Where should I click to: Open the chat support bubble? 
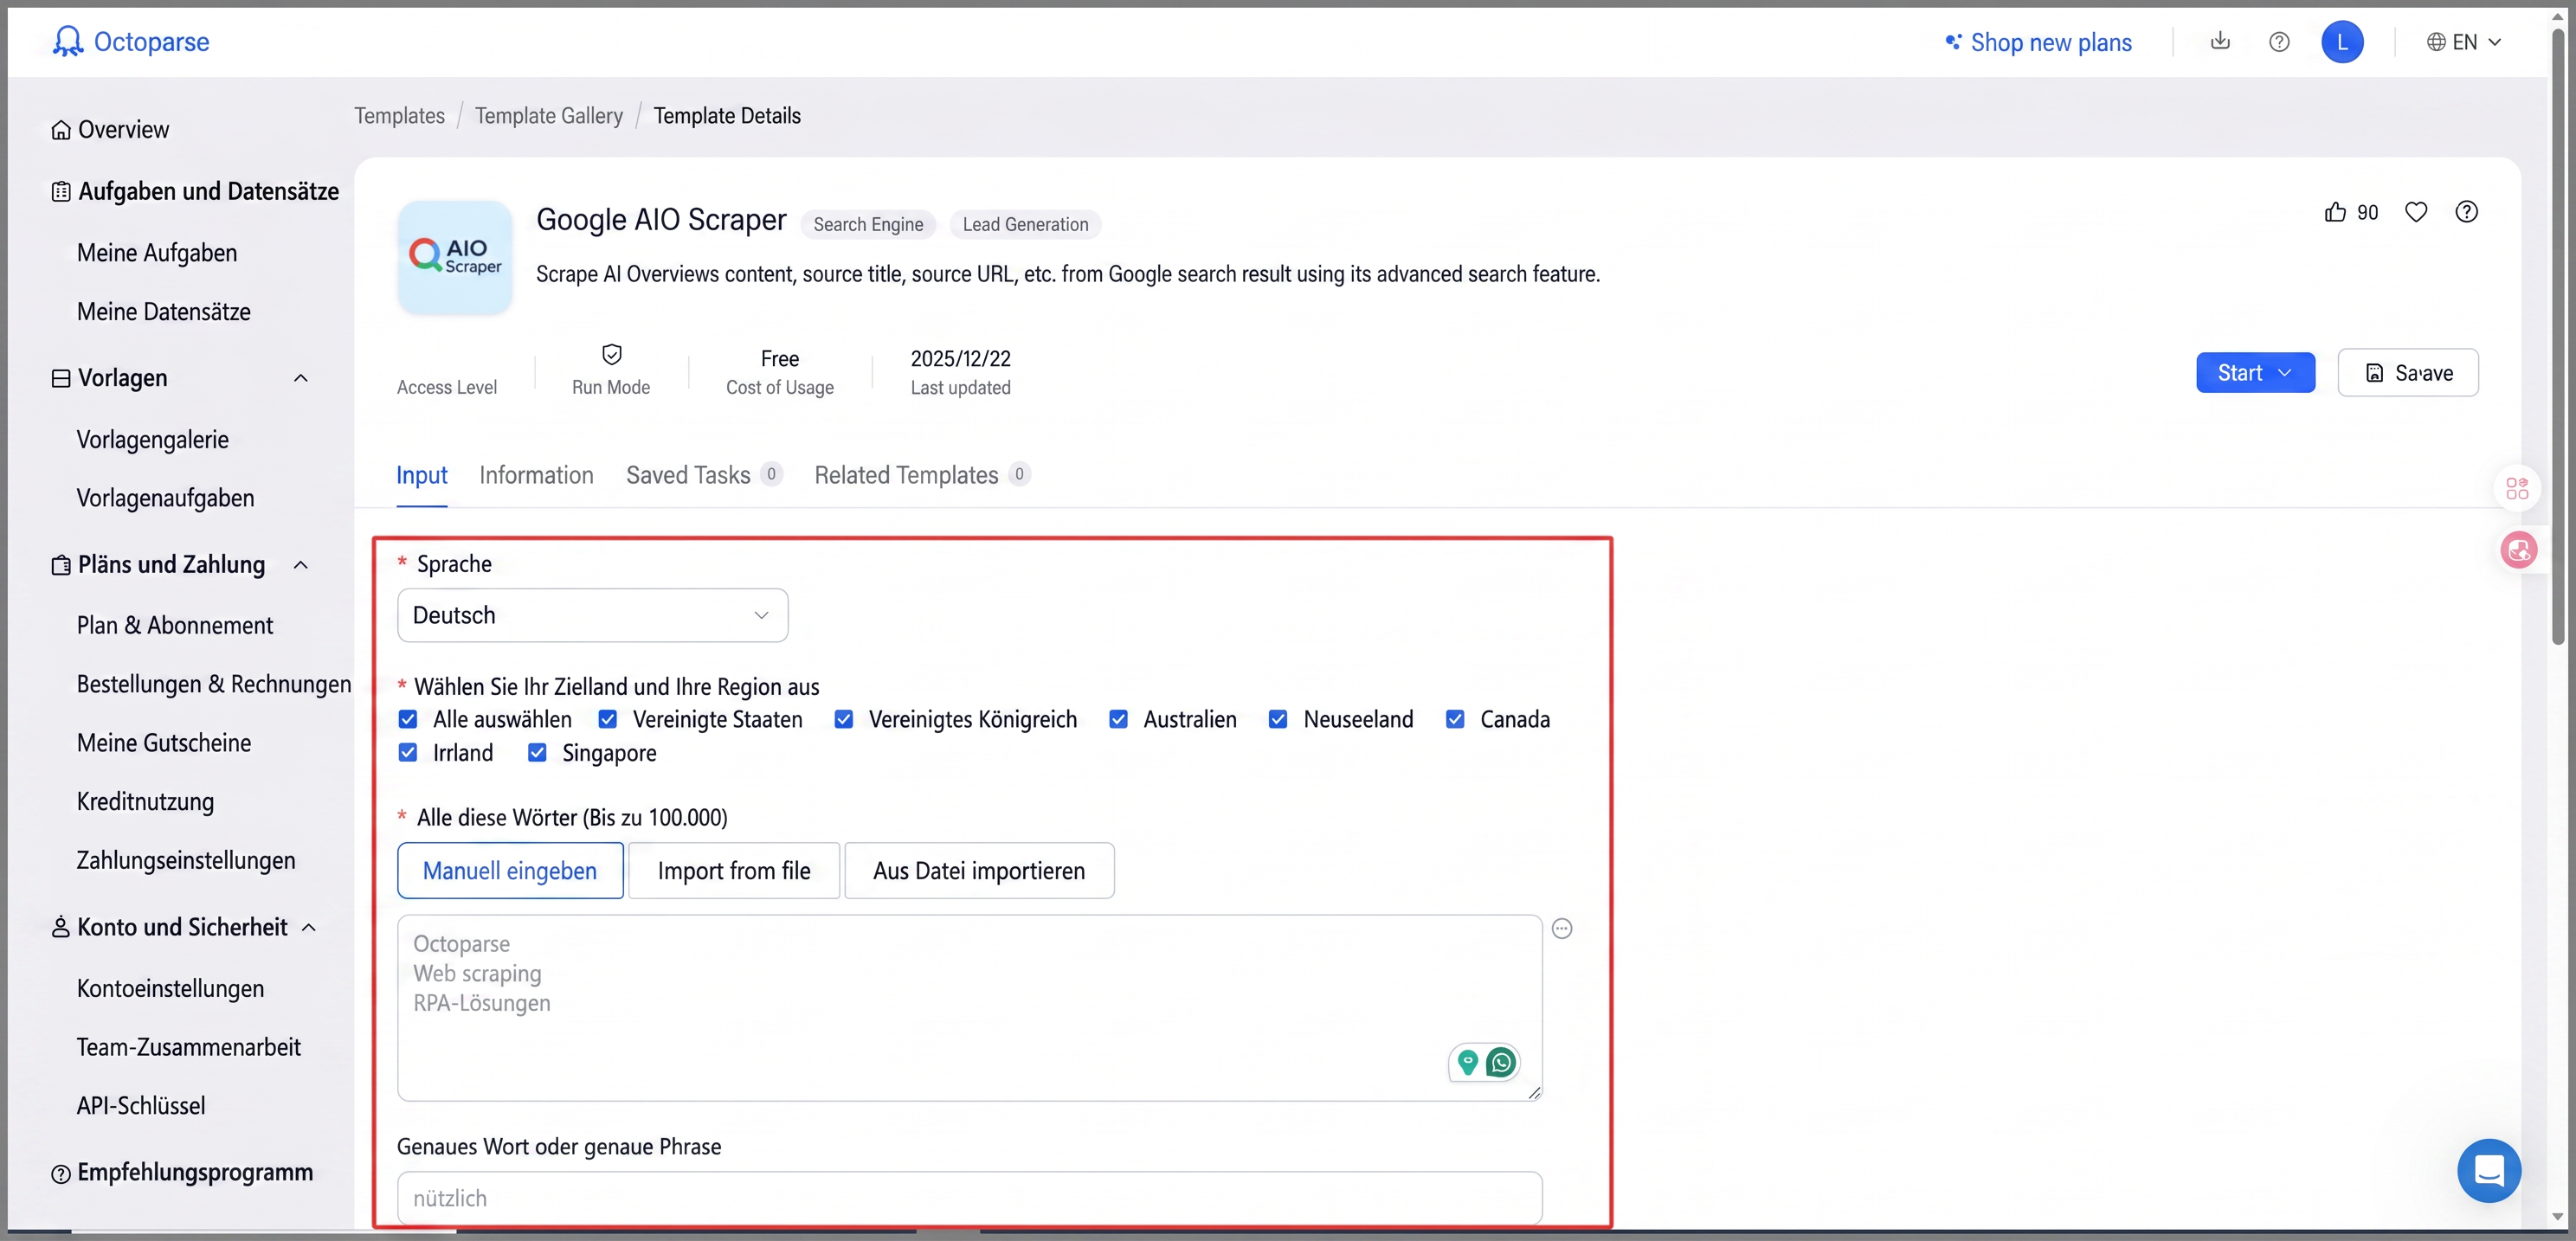pyautogui.click(x=2488, y=1169)
